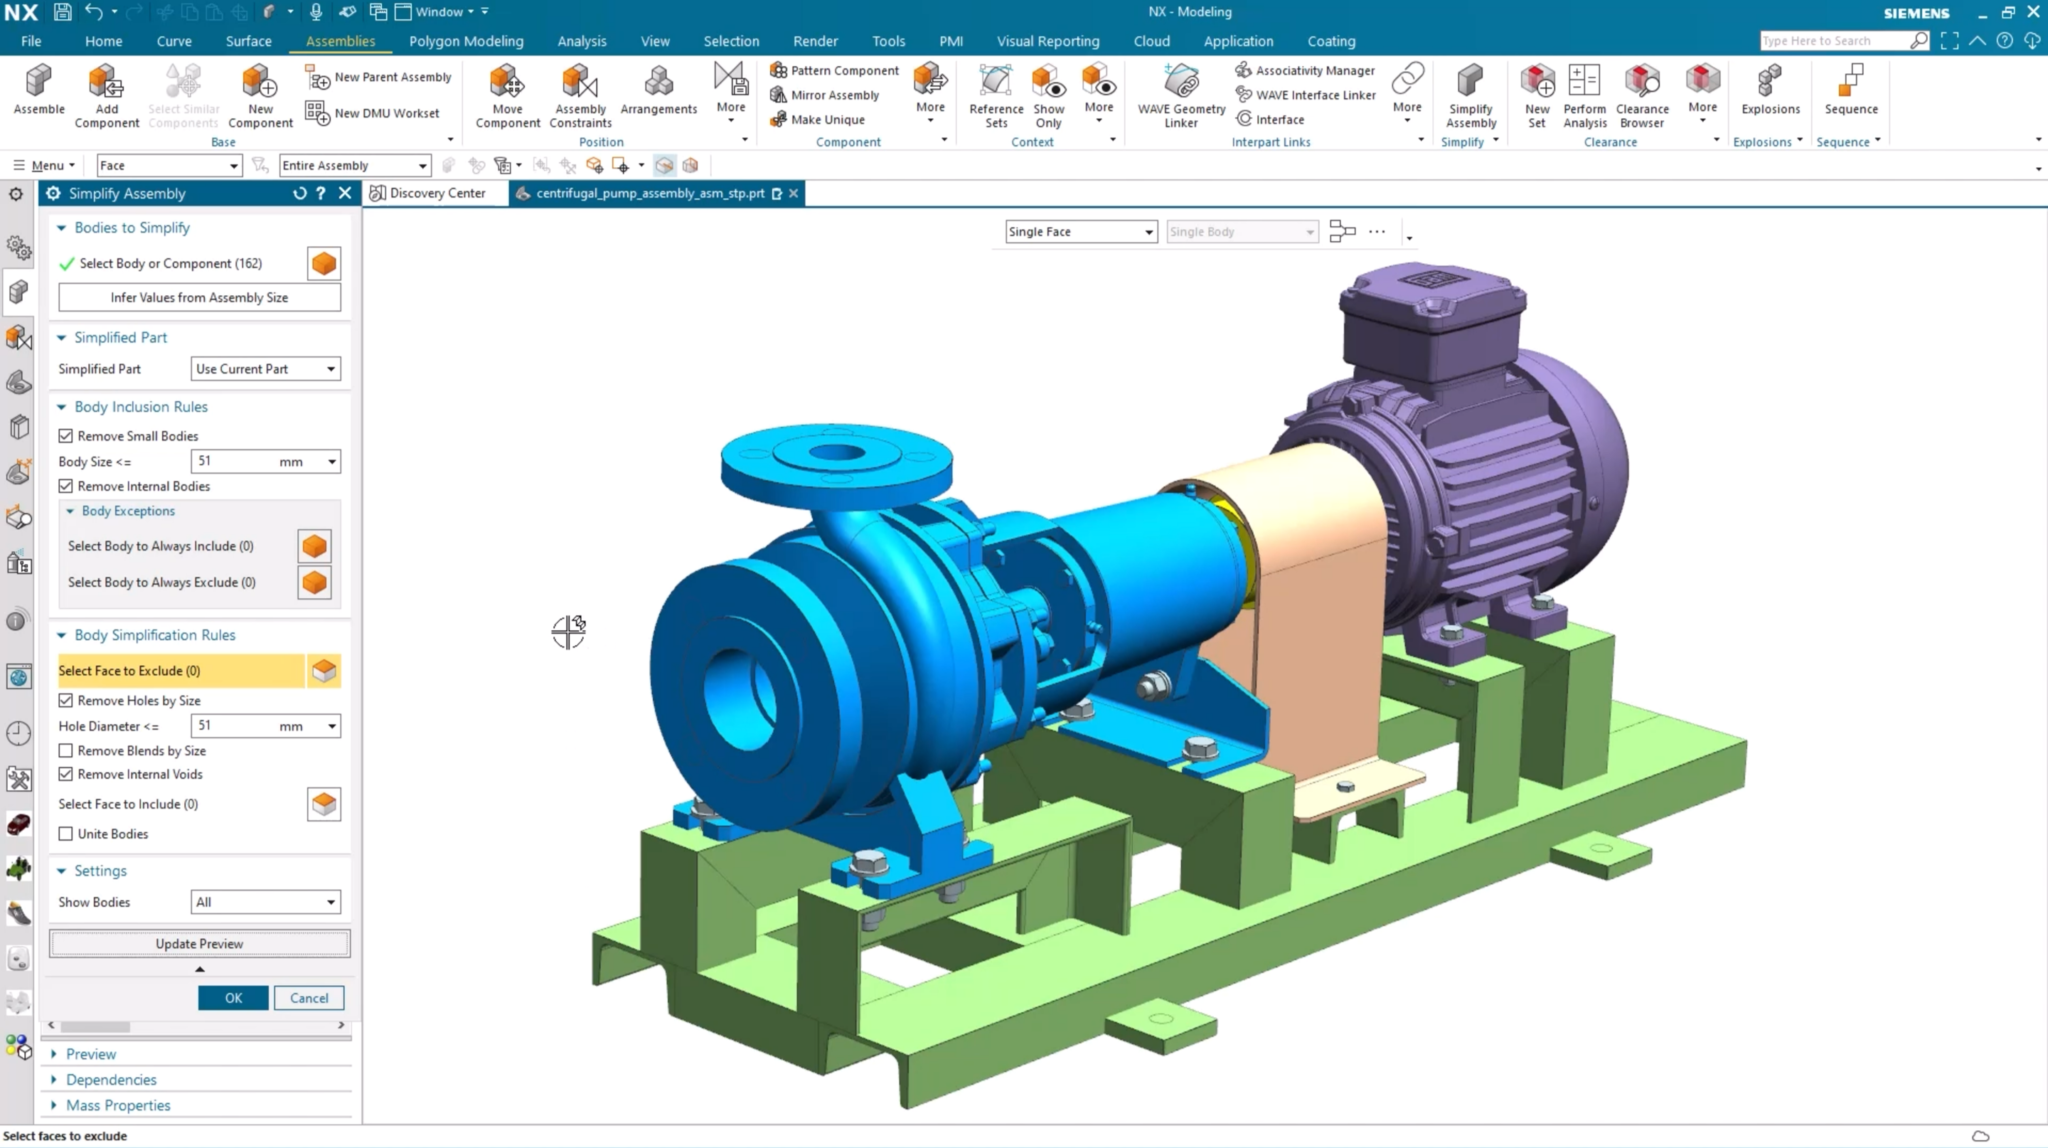Reset the Simplify Assembly dialog
Viewport: 2048px width, 1148px height.
(299, 194)
